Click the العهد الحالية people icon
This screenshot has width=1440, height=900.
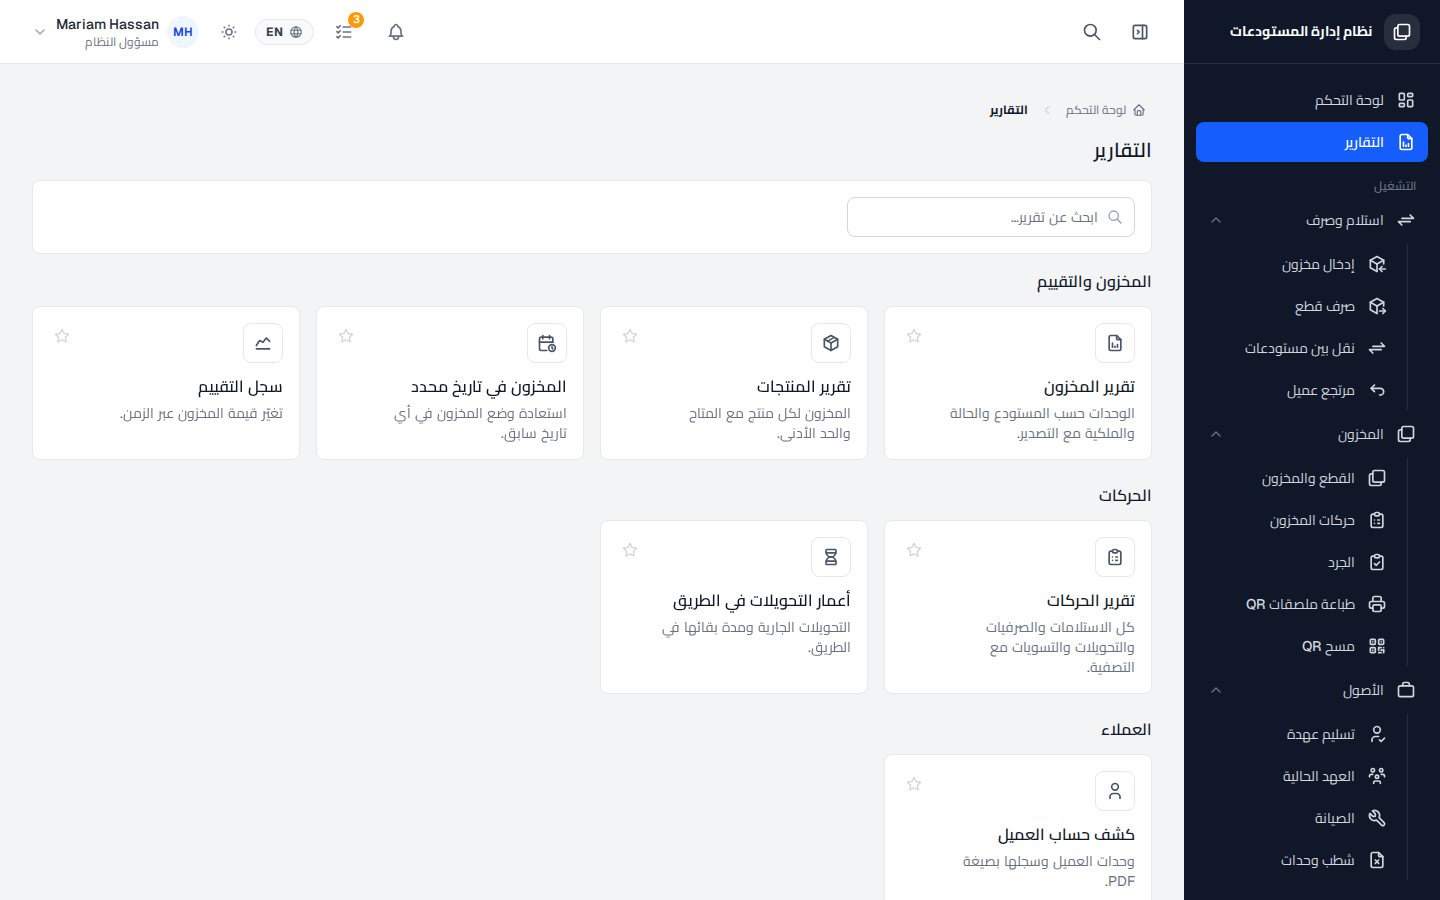coord(1377,776)
